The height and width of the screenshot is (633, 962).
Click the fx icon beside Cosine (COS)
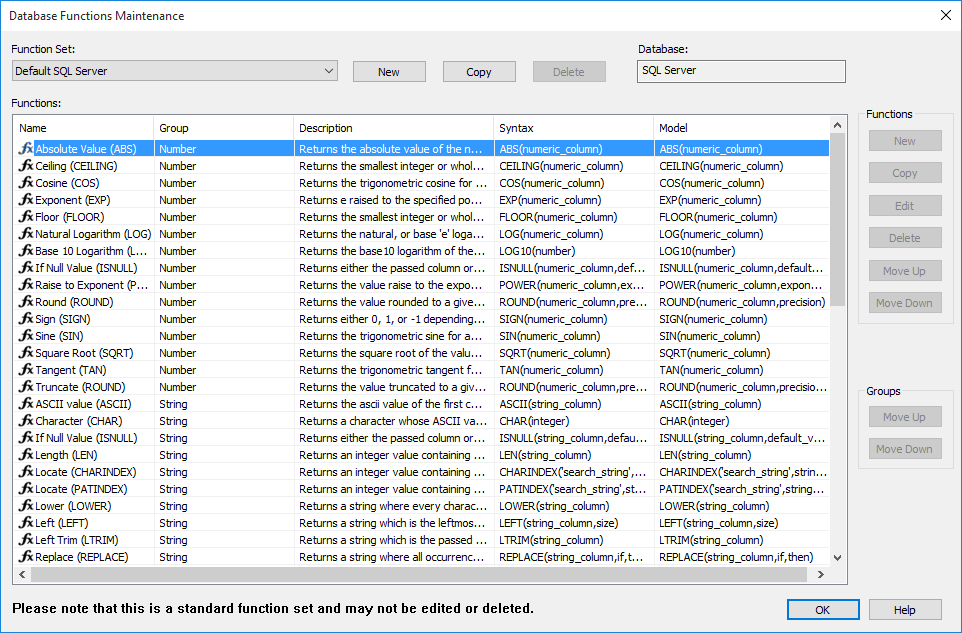[x=26, y=183]
